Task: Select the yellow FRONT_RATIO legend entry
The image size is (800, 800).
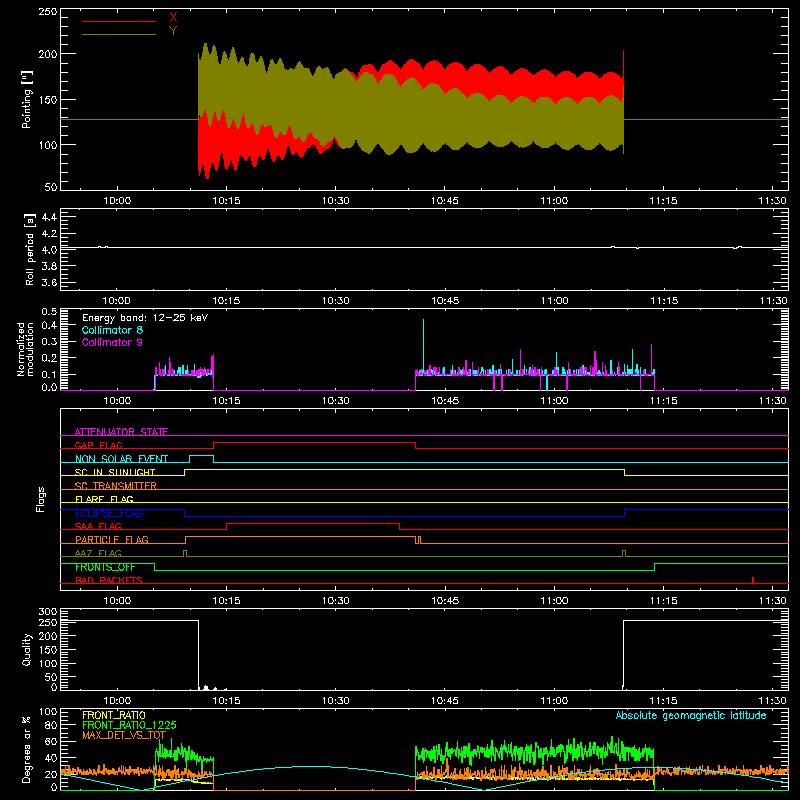Action: coord(114,715)
